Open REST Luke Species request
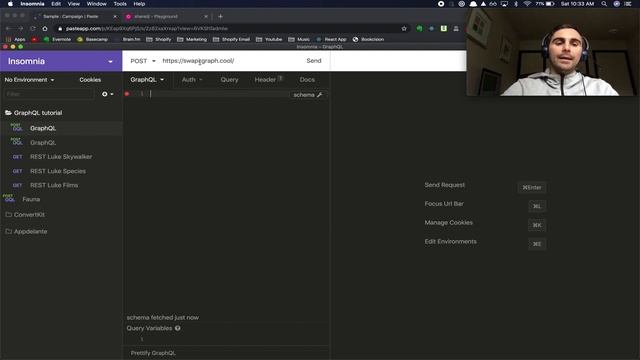 [61, 171]
